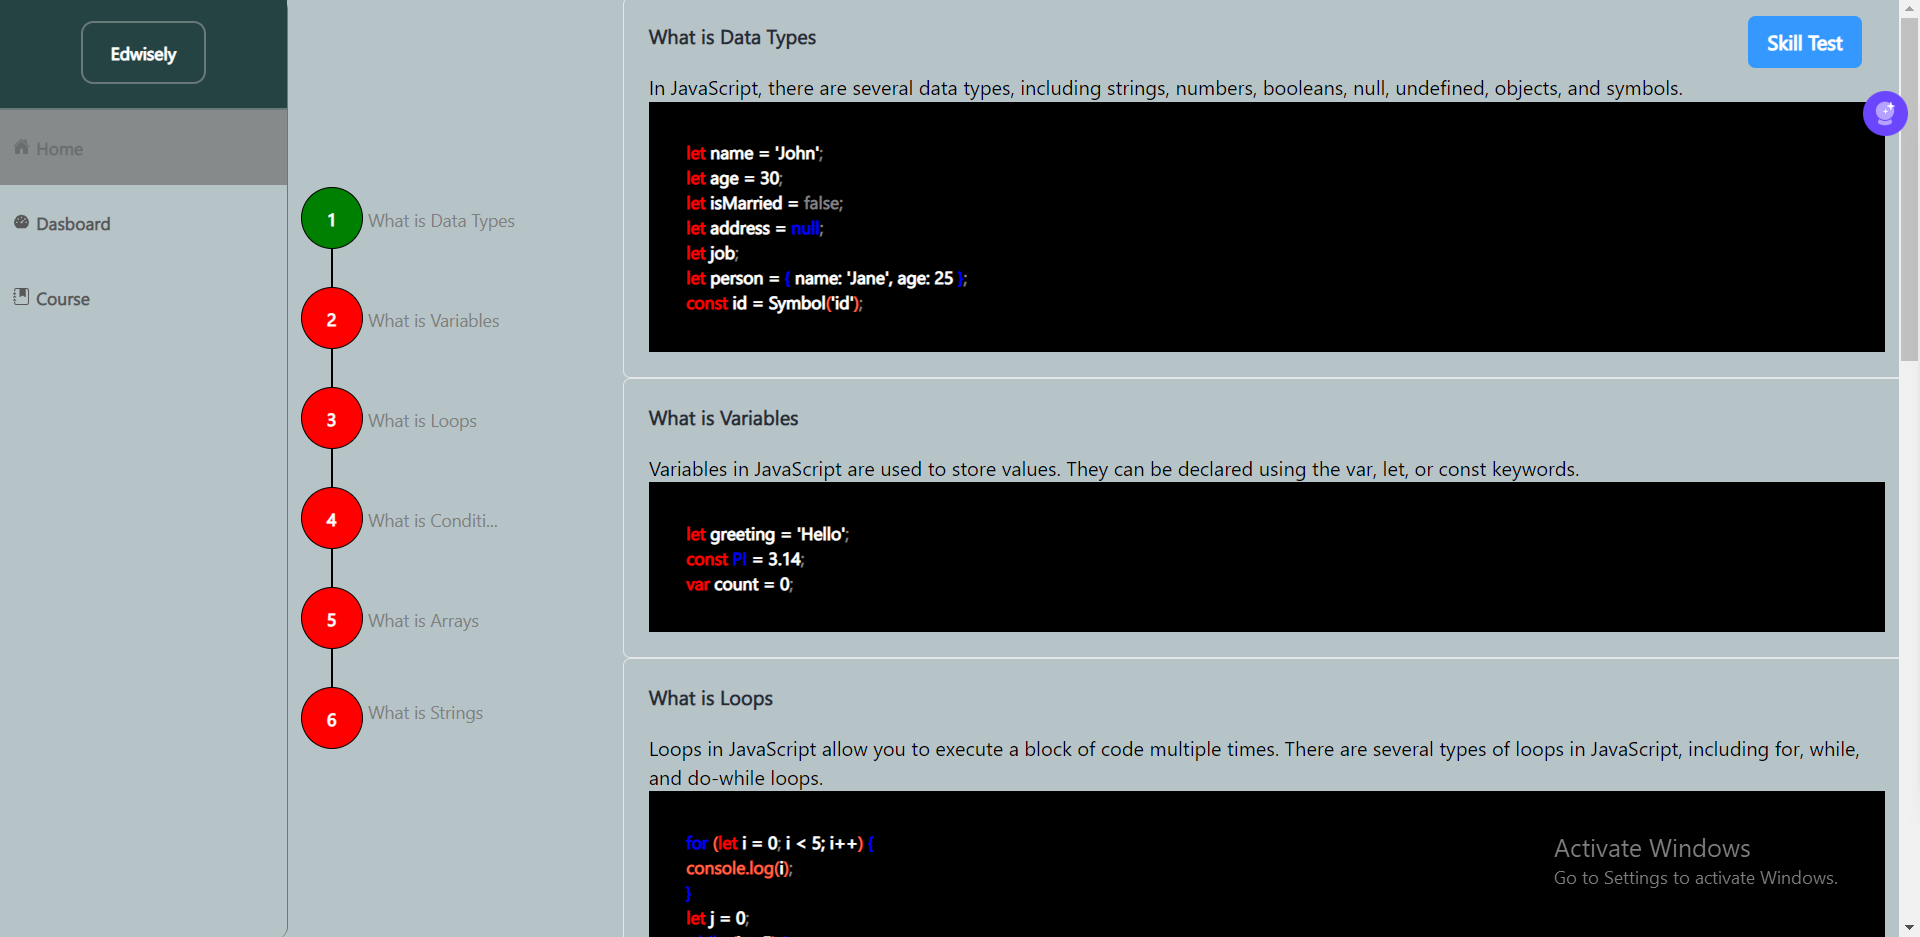Select the Dashboard speedometer icon
This screenshot has height=937, width=1920.
click(21, 222)
